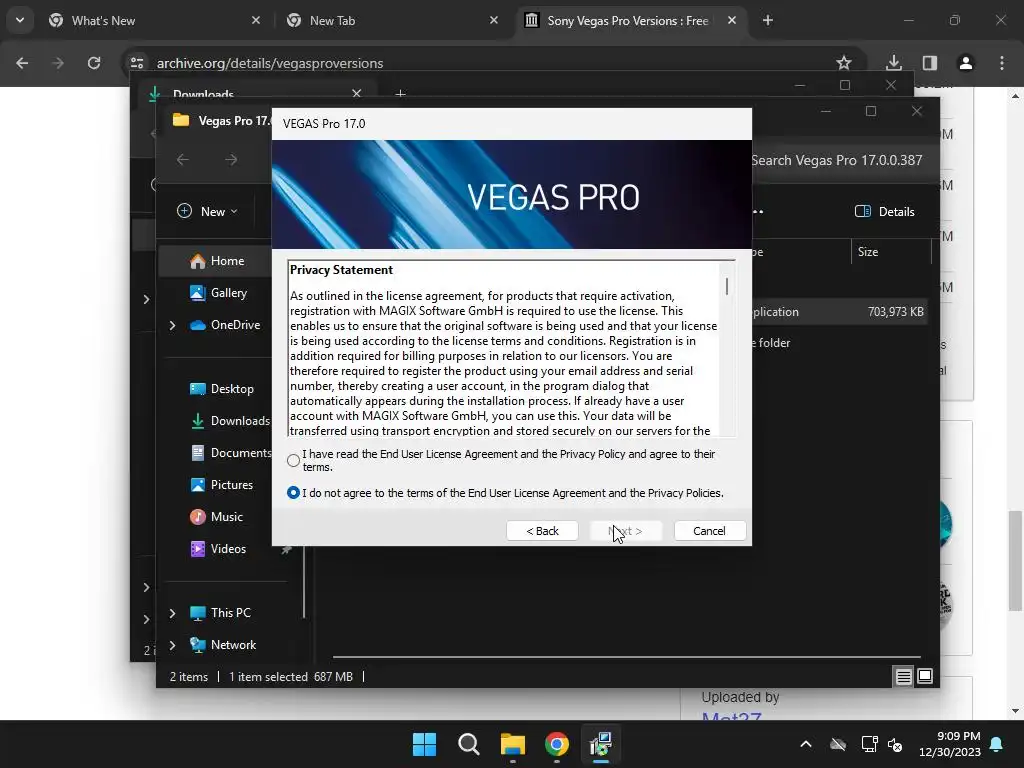This screenshot has width=1024, height=768.
Task: Open taskbar Search
Action: (x=469, y=744)
